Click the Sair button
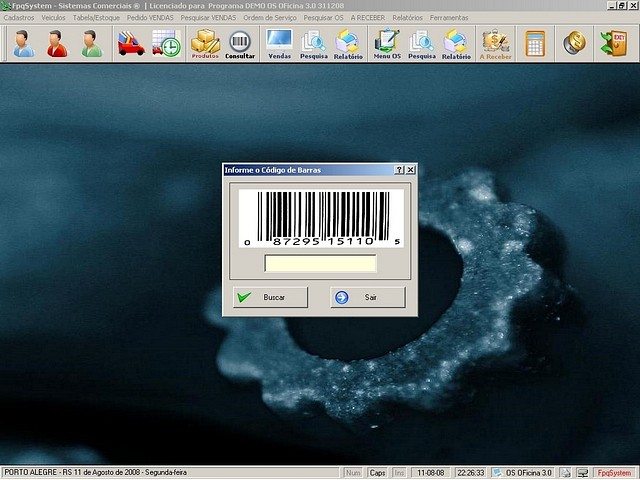This screenshot has height=480, width=640. coord(368,297)
